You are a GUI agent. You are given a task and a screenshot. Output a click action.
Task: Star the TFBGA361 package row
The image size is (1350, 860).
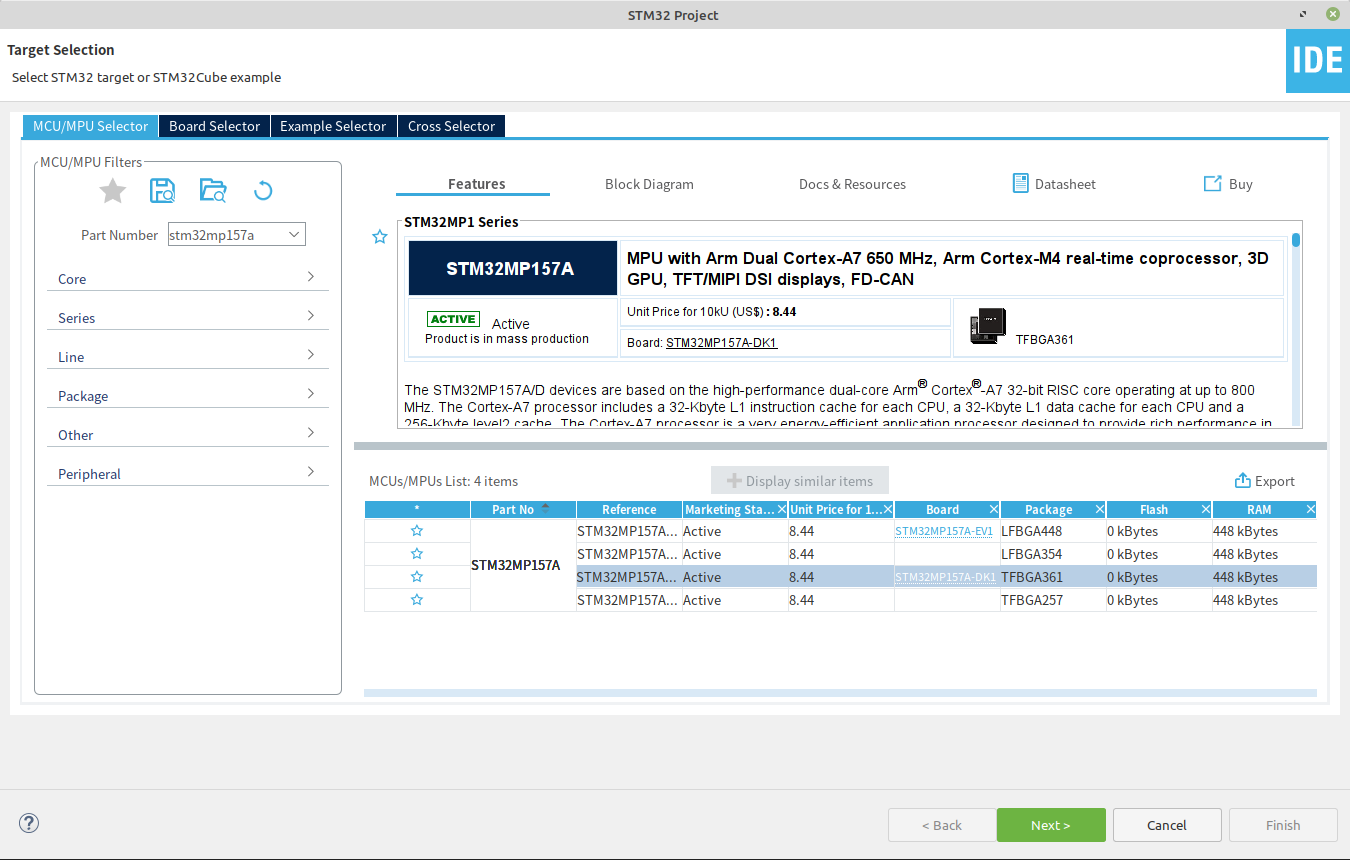[417, 577]
